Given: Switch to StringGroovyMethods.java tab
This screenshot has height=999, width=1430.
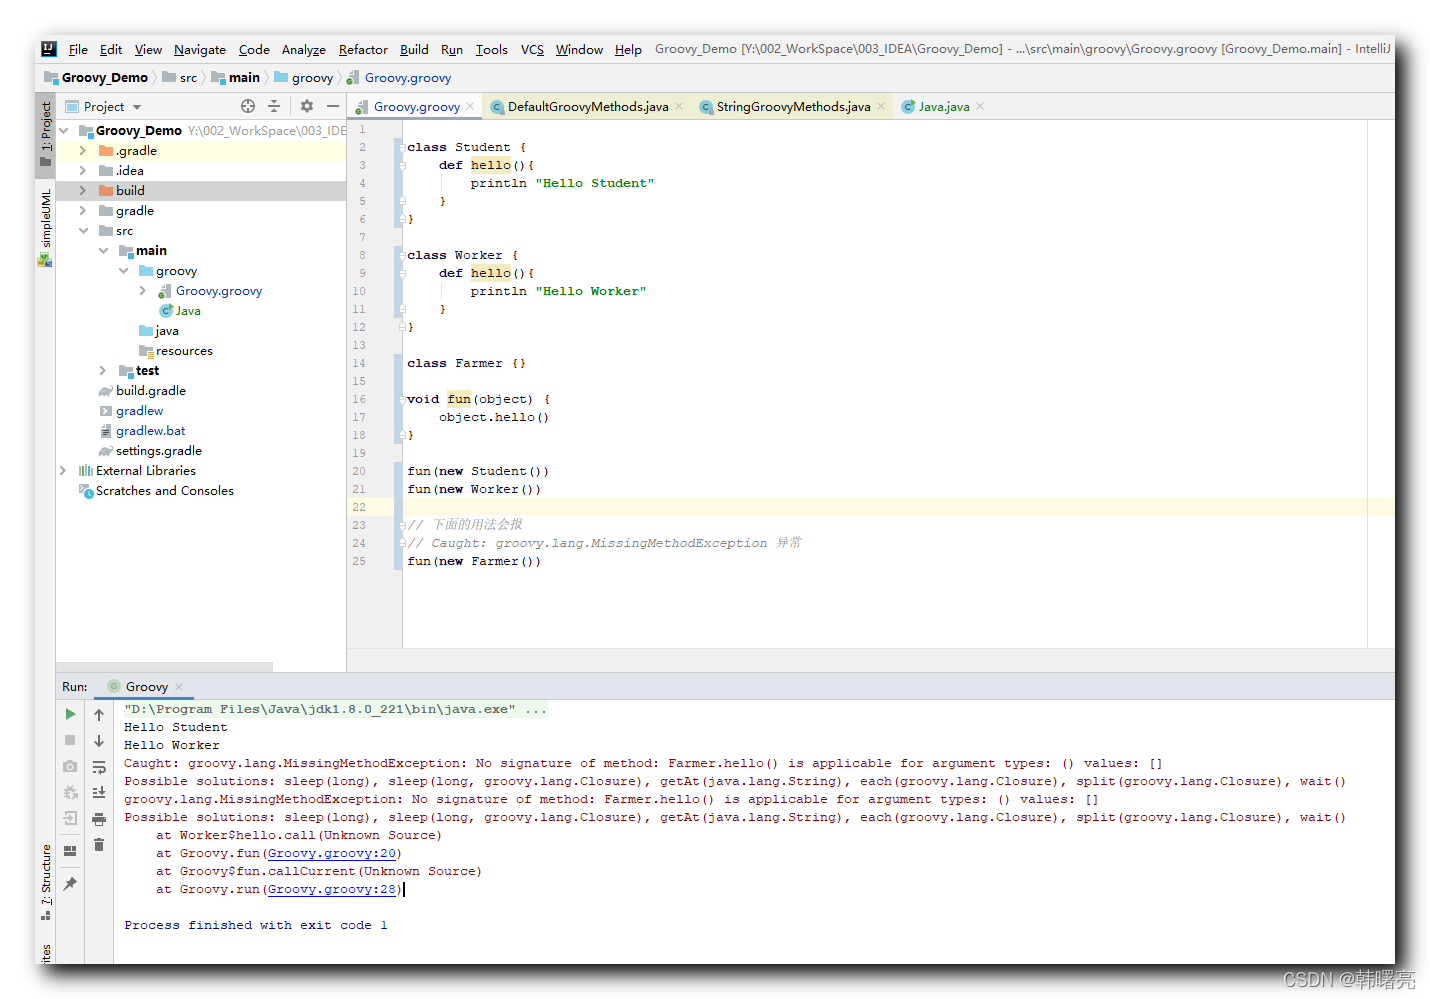Looking at the screenshot, I should pyautogui.click(x=793, y=107).
